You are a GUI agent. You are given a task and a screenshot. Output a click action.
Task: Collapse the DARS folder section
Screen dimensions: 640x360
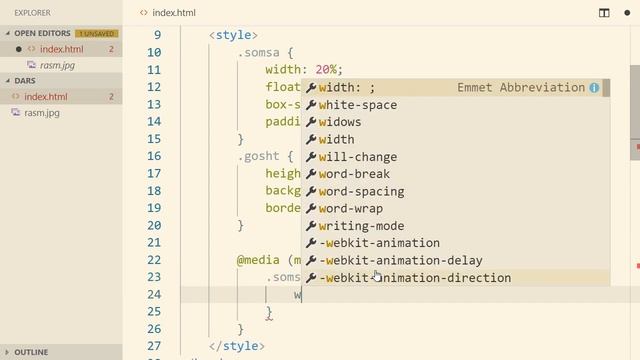tap(8, 81)
